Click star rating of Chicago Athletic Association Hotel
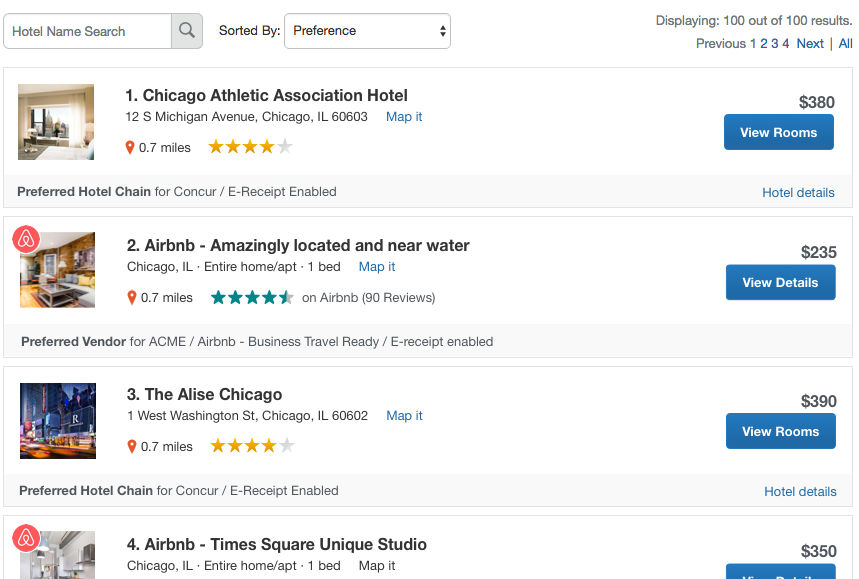 250,147
